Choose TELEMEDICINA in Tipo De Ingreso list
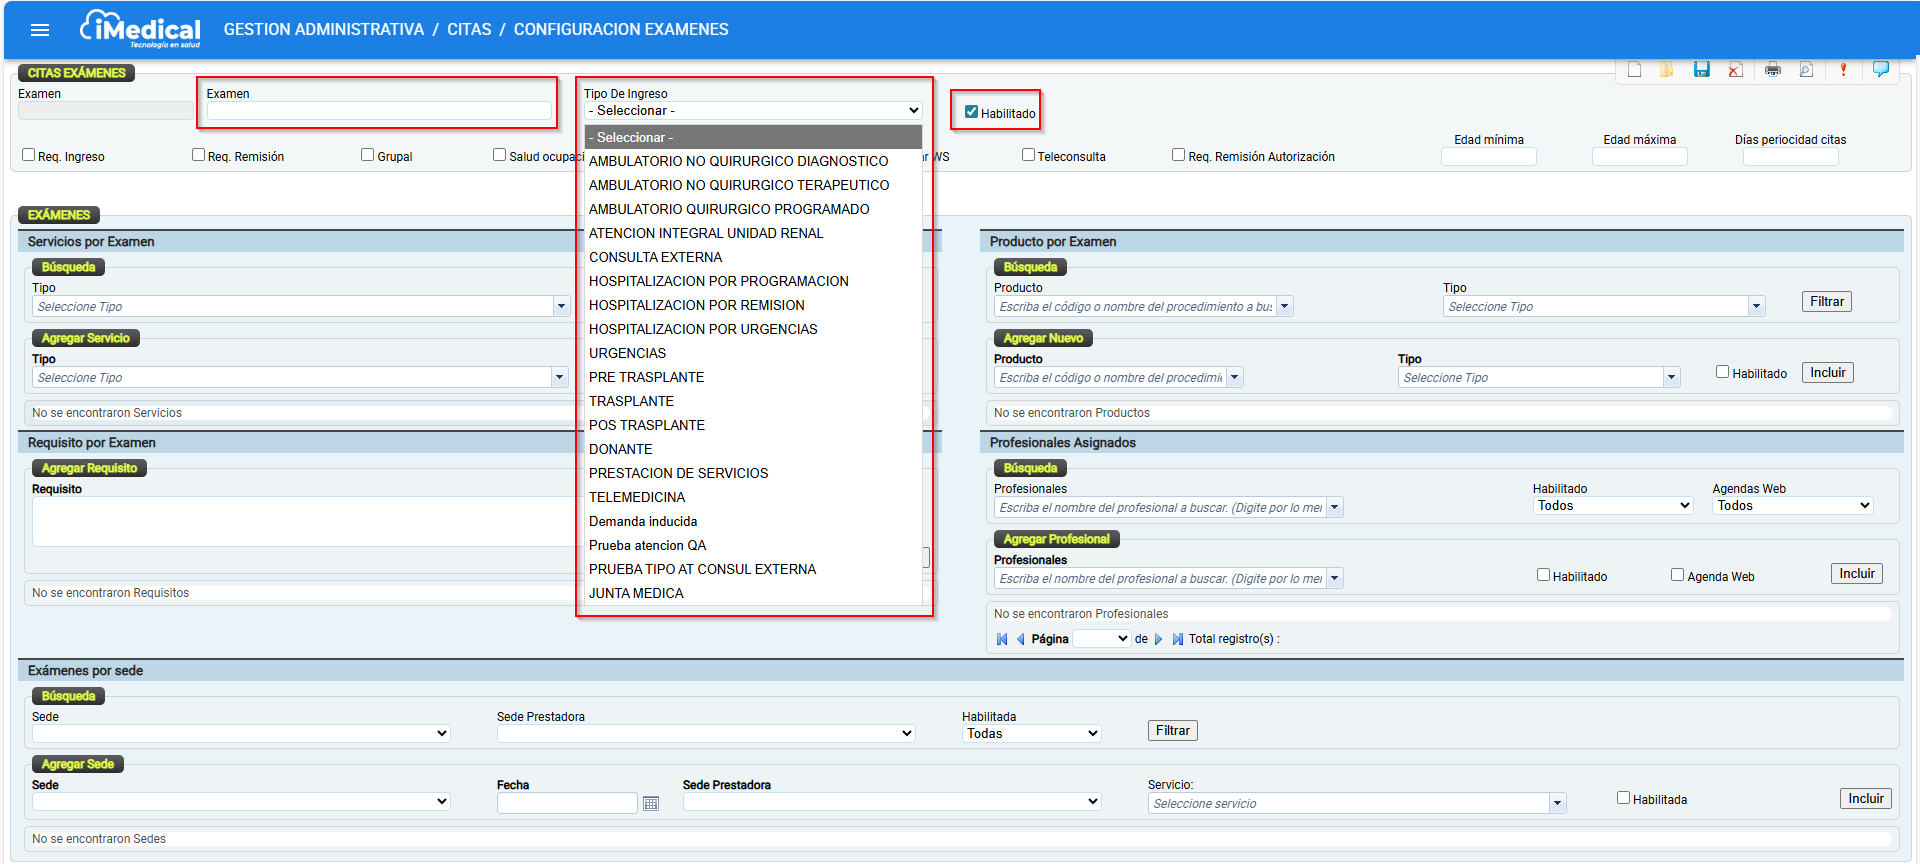Image resolution: width=1920 pixels, height=864 pixels. click(637, 497)
